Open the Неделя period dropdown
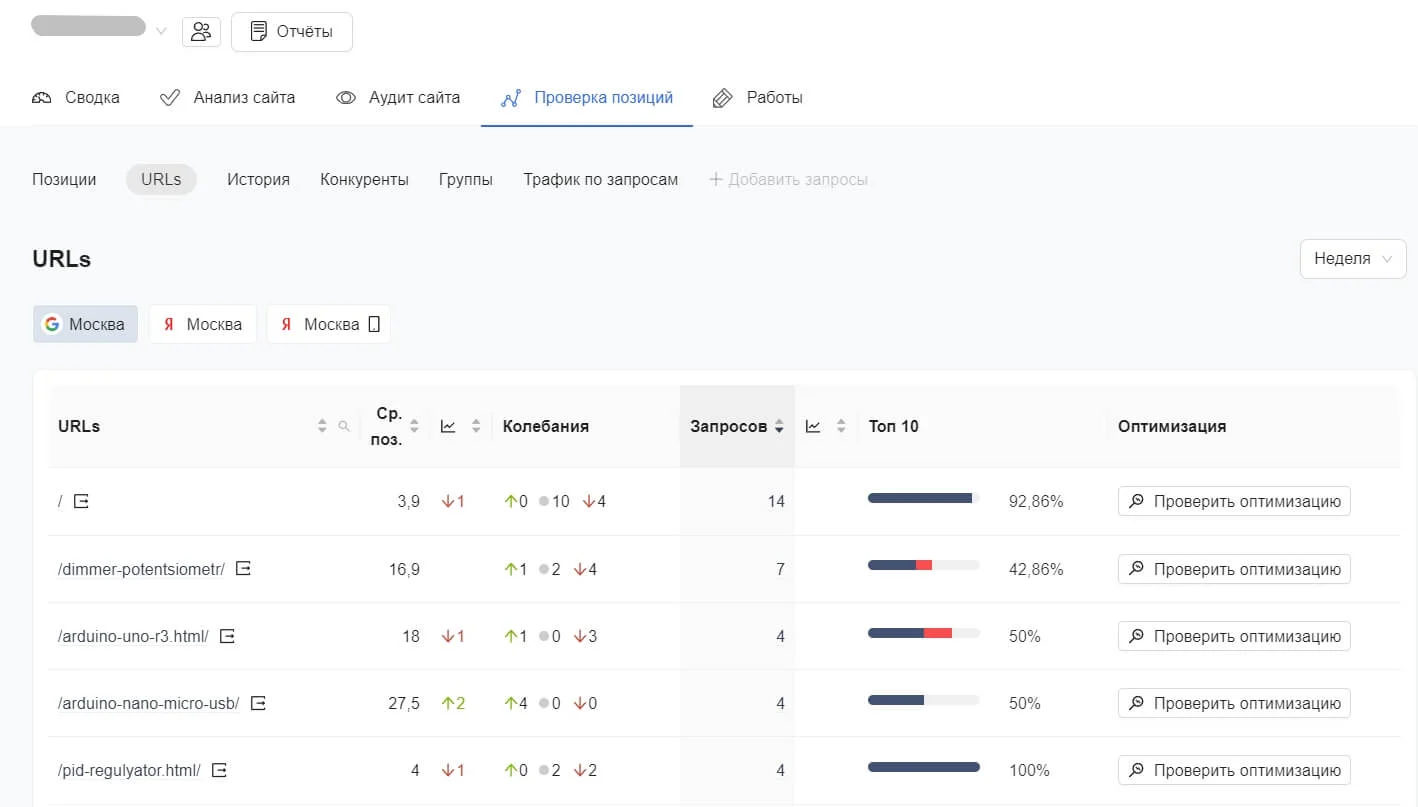 1352,258
